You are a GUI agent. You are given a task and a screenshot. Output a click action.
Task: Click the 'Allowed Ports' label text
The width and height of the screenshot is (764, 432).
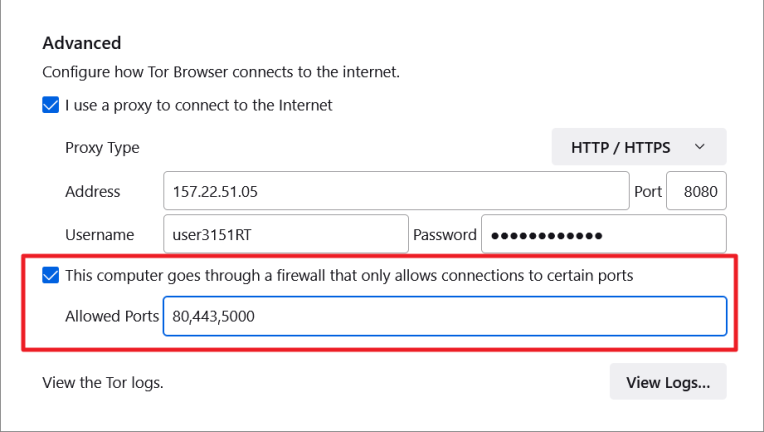pyautogui.click(x=112, y=317)
